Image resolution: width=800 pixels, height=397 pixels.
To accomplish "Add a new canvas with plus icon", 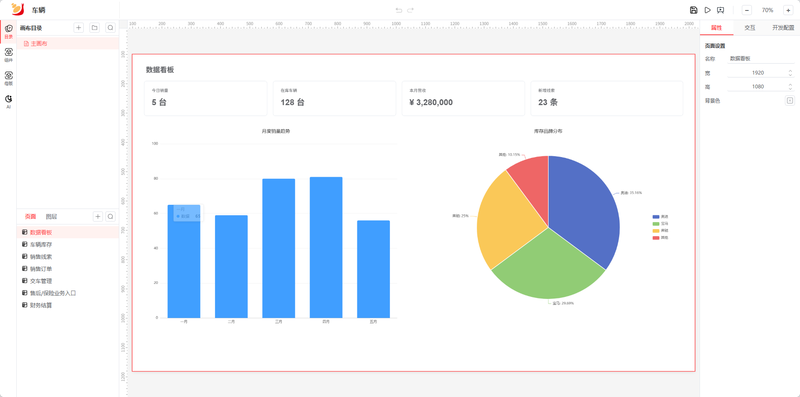I will pyautogui.click(x=79, y=28).
